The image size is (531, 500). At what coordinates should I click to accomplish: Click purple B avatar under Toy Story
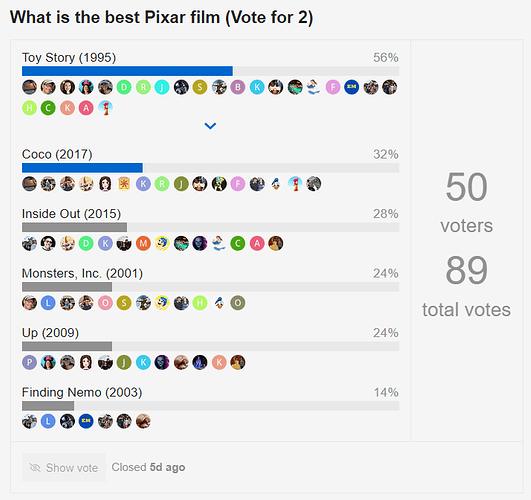(238, 87)
